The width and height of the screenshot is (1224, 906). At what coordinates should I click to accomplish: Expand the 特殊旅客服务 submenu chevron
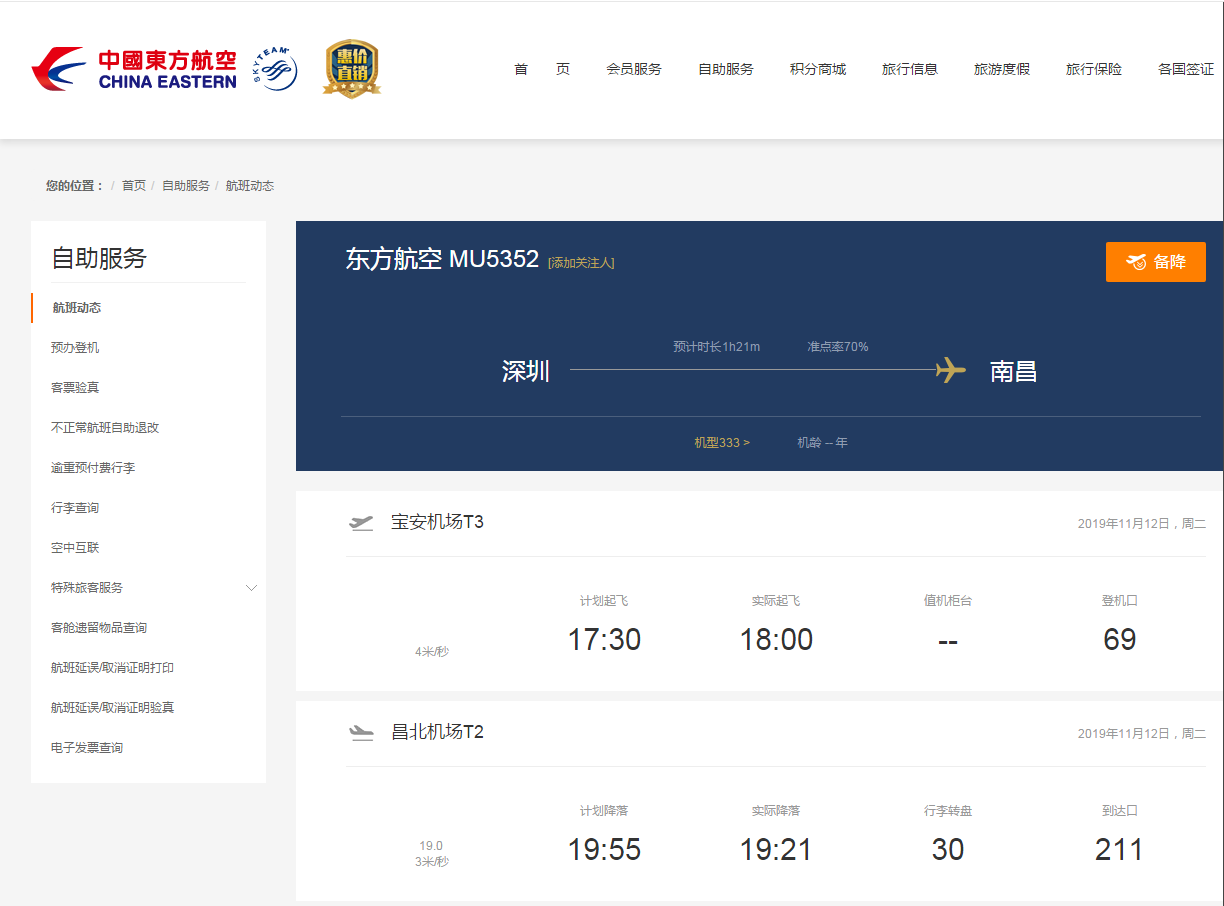coord(252,588)
